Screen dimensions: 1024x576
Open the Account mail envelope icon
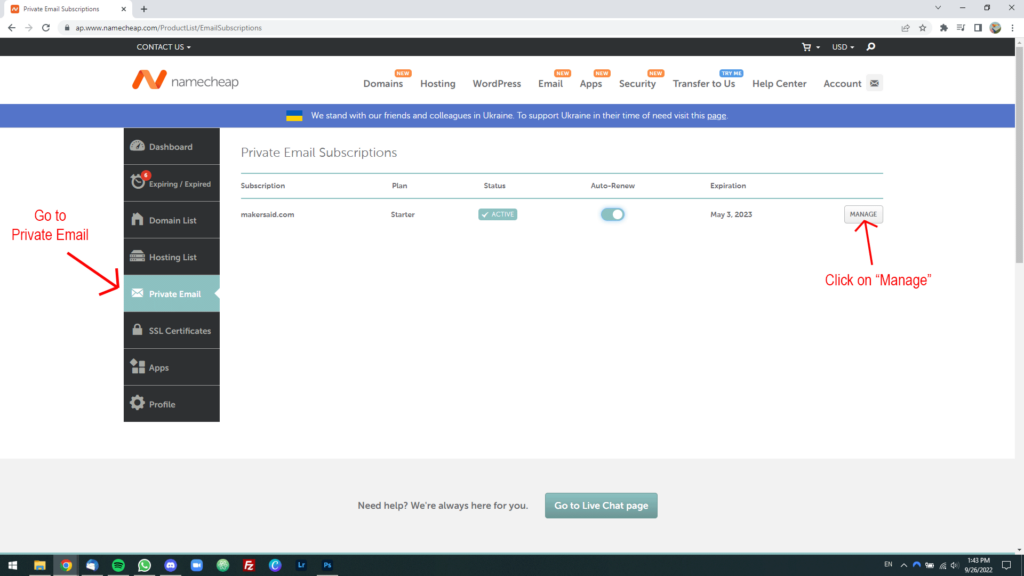tap(874, 83)
